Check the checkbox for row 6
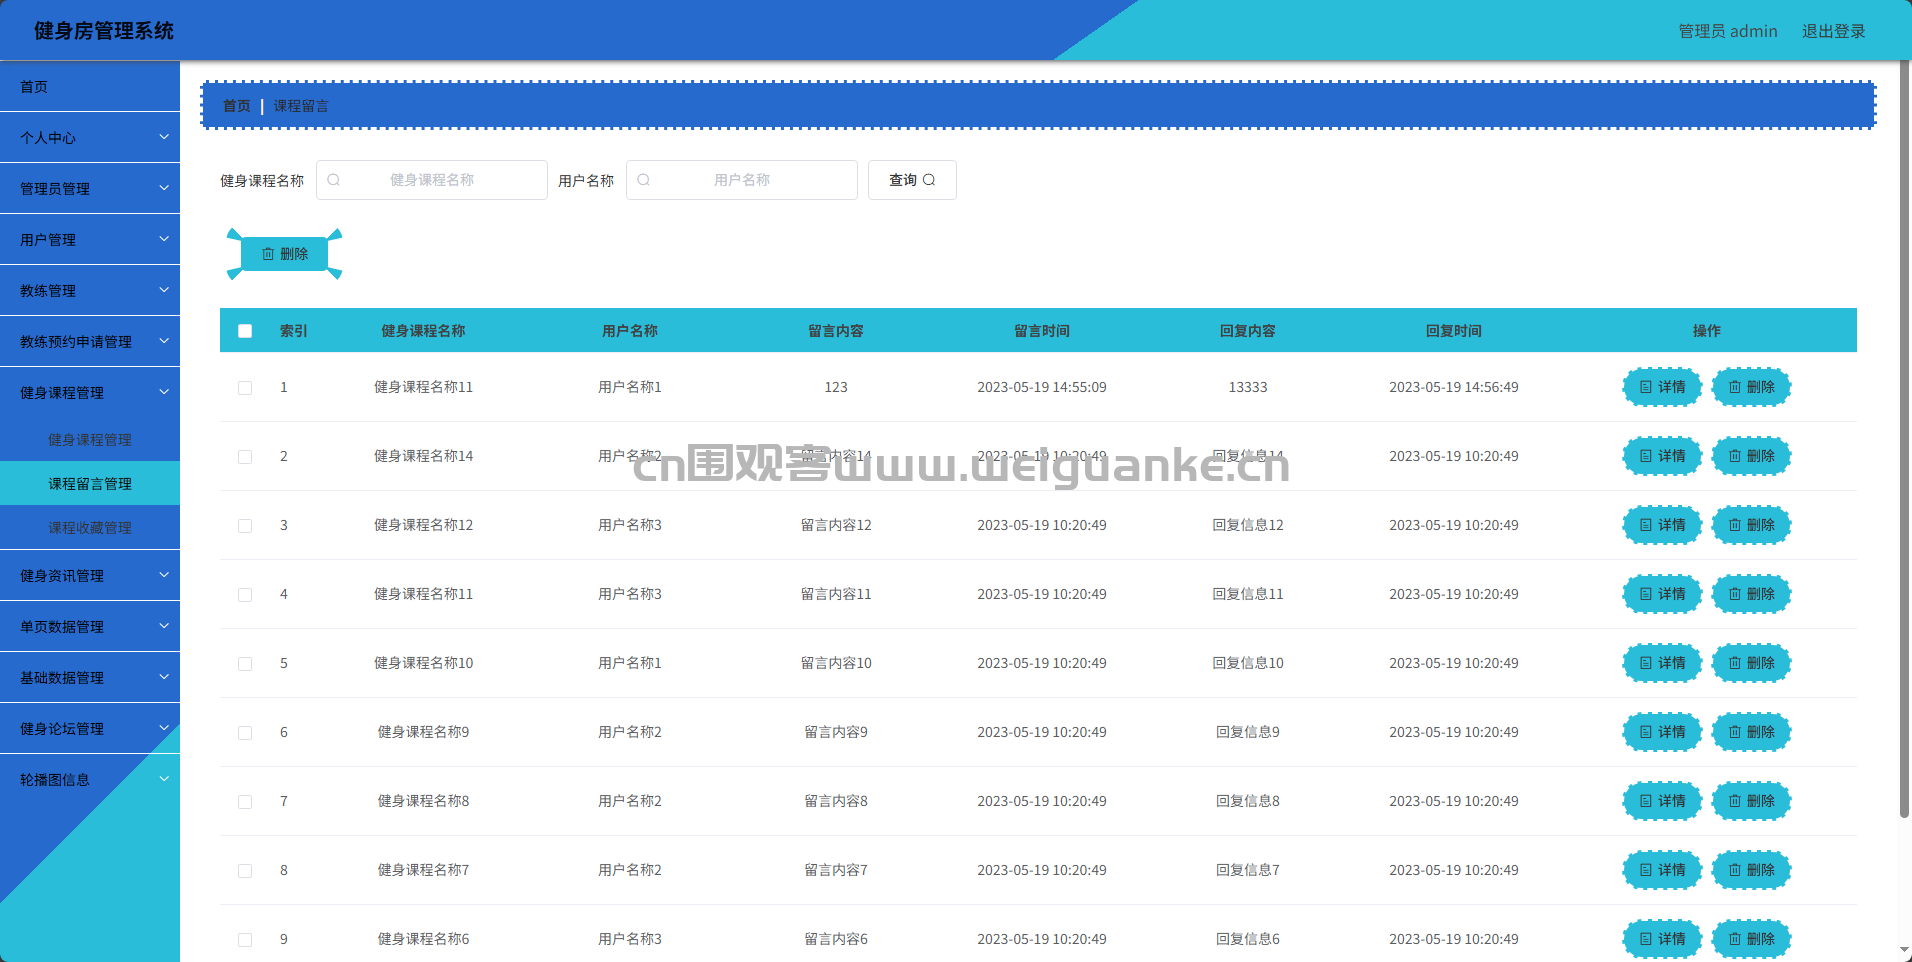Image resolution: width=1912 pixels, height=962 pixels. pyautogui.click(x=245, y=733)
